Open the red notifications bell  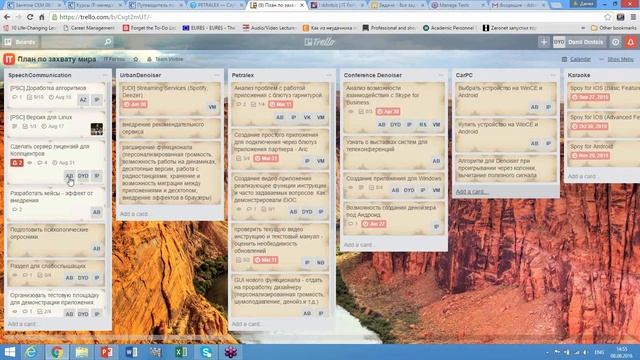(631, 42)
